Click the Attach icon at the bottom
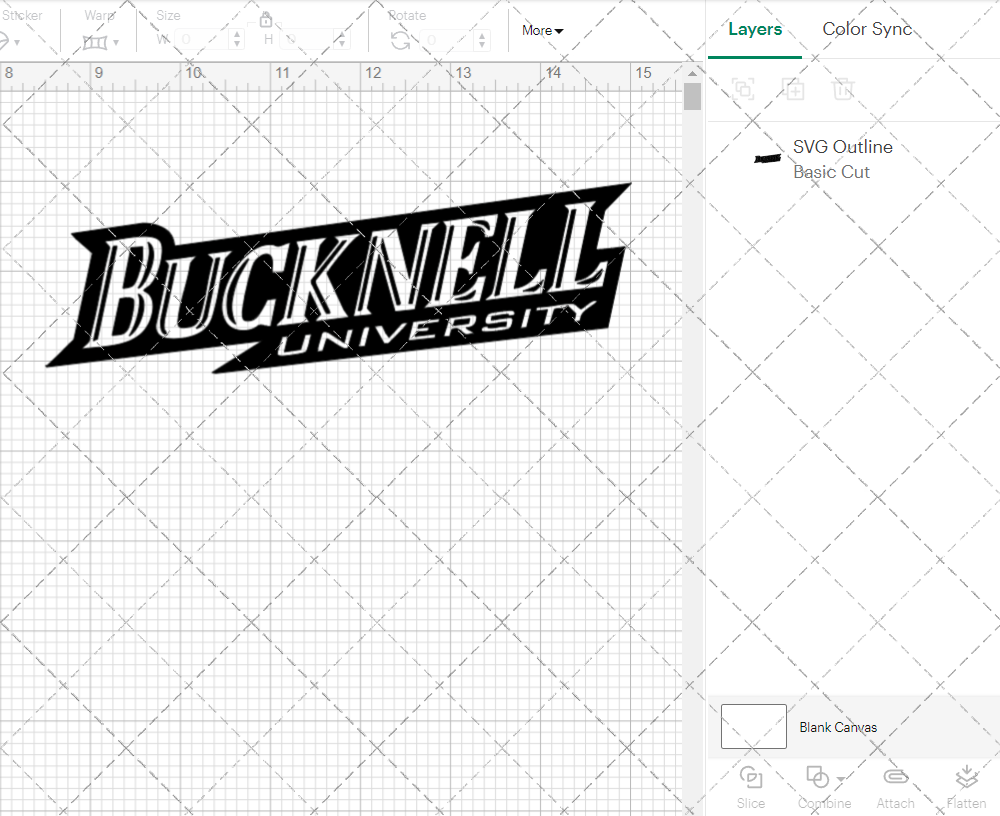Screen dimensions: 1000x816 (x=895, y=778)
